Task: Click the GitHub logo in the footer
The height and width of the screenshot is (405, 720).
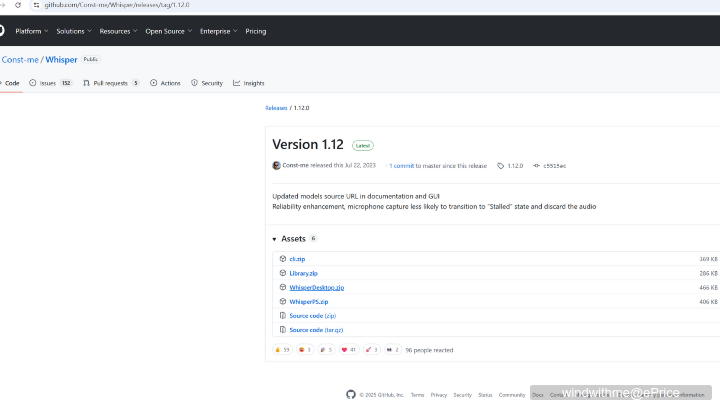Action: pos(350,395)
